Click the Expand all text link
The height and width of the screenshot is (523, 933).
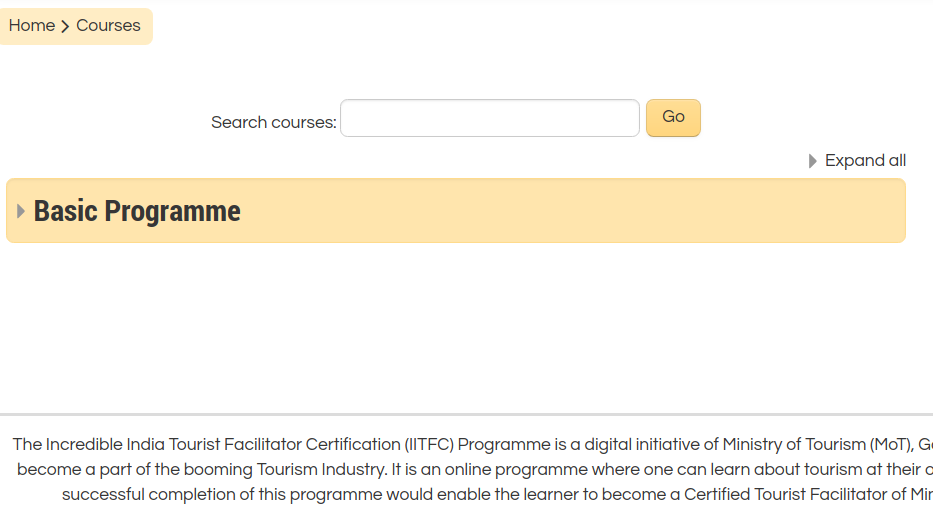(x=865, y=161)
